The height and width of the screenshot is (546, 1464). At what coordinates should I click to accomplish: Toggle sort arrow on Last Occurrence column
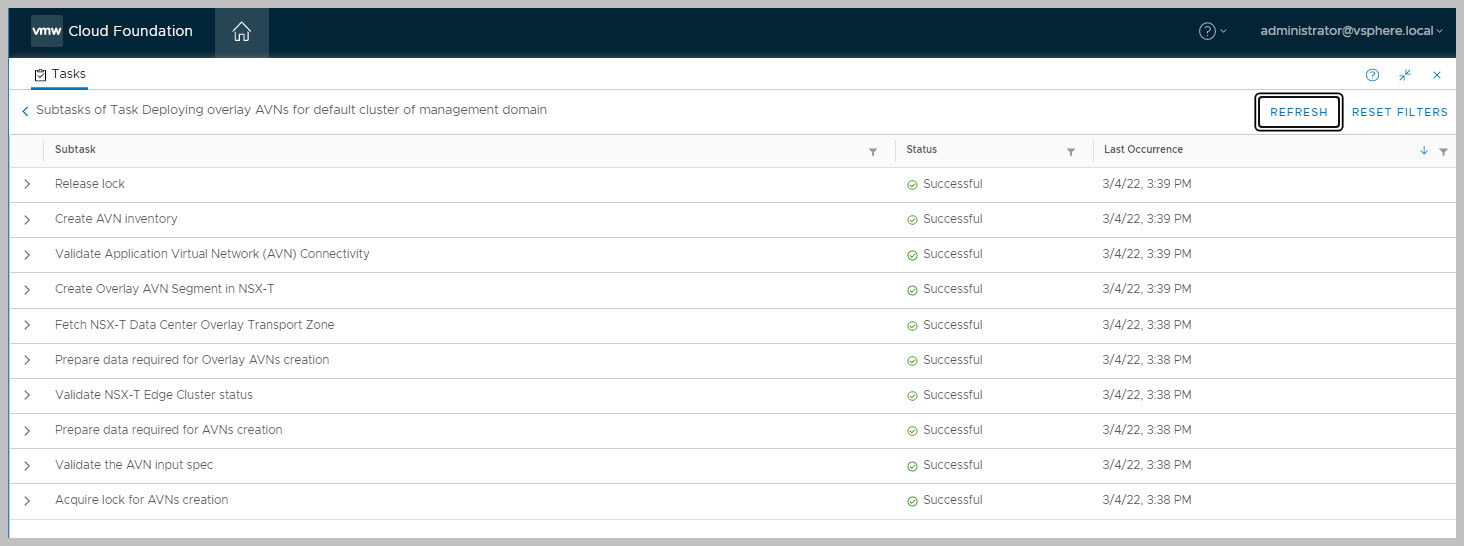(1424, 151)
